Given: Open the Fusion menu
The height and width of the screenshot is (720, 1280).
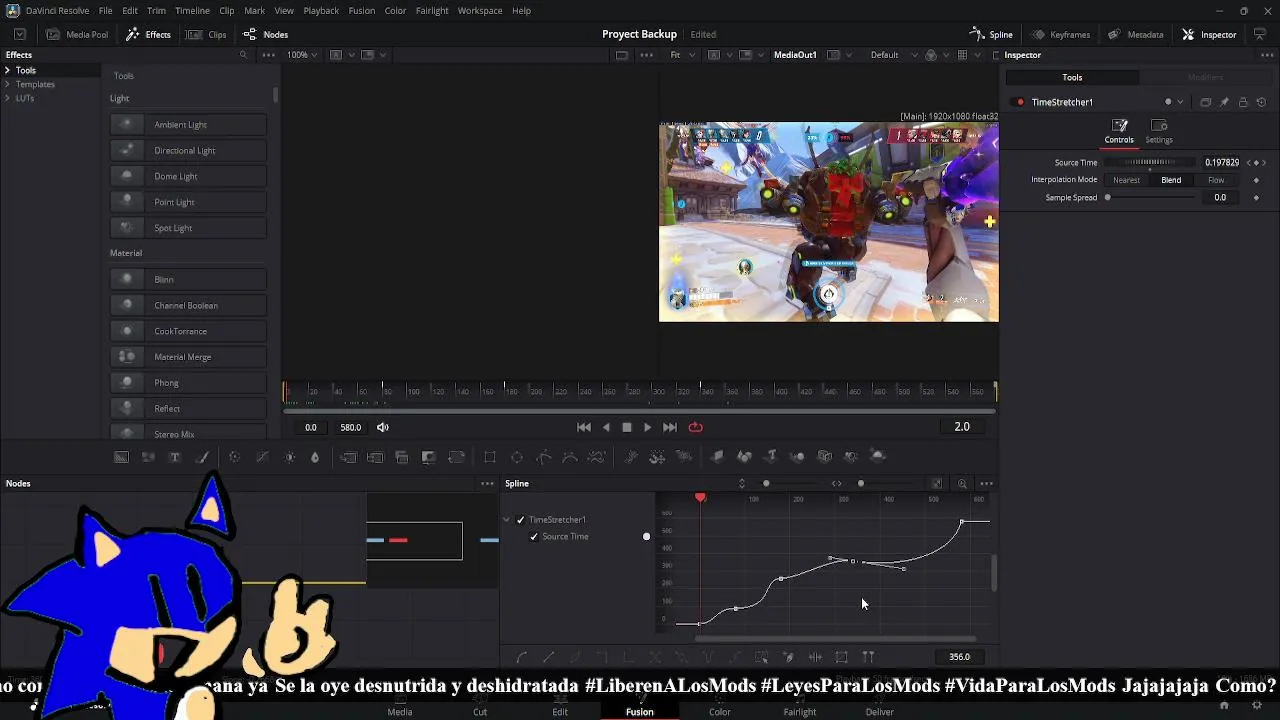Looking at the screenshot, I should click(362, 10).
